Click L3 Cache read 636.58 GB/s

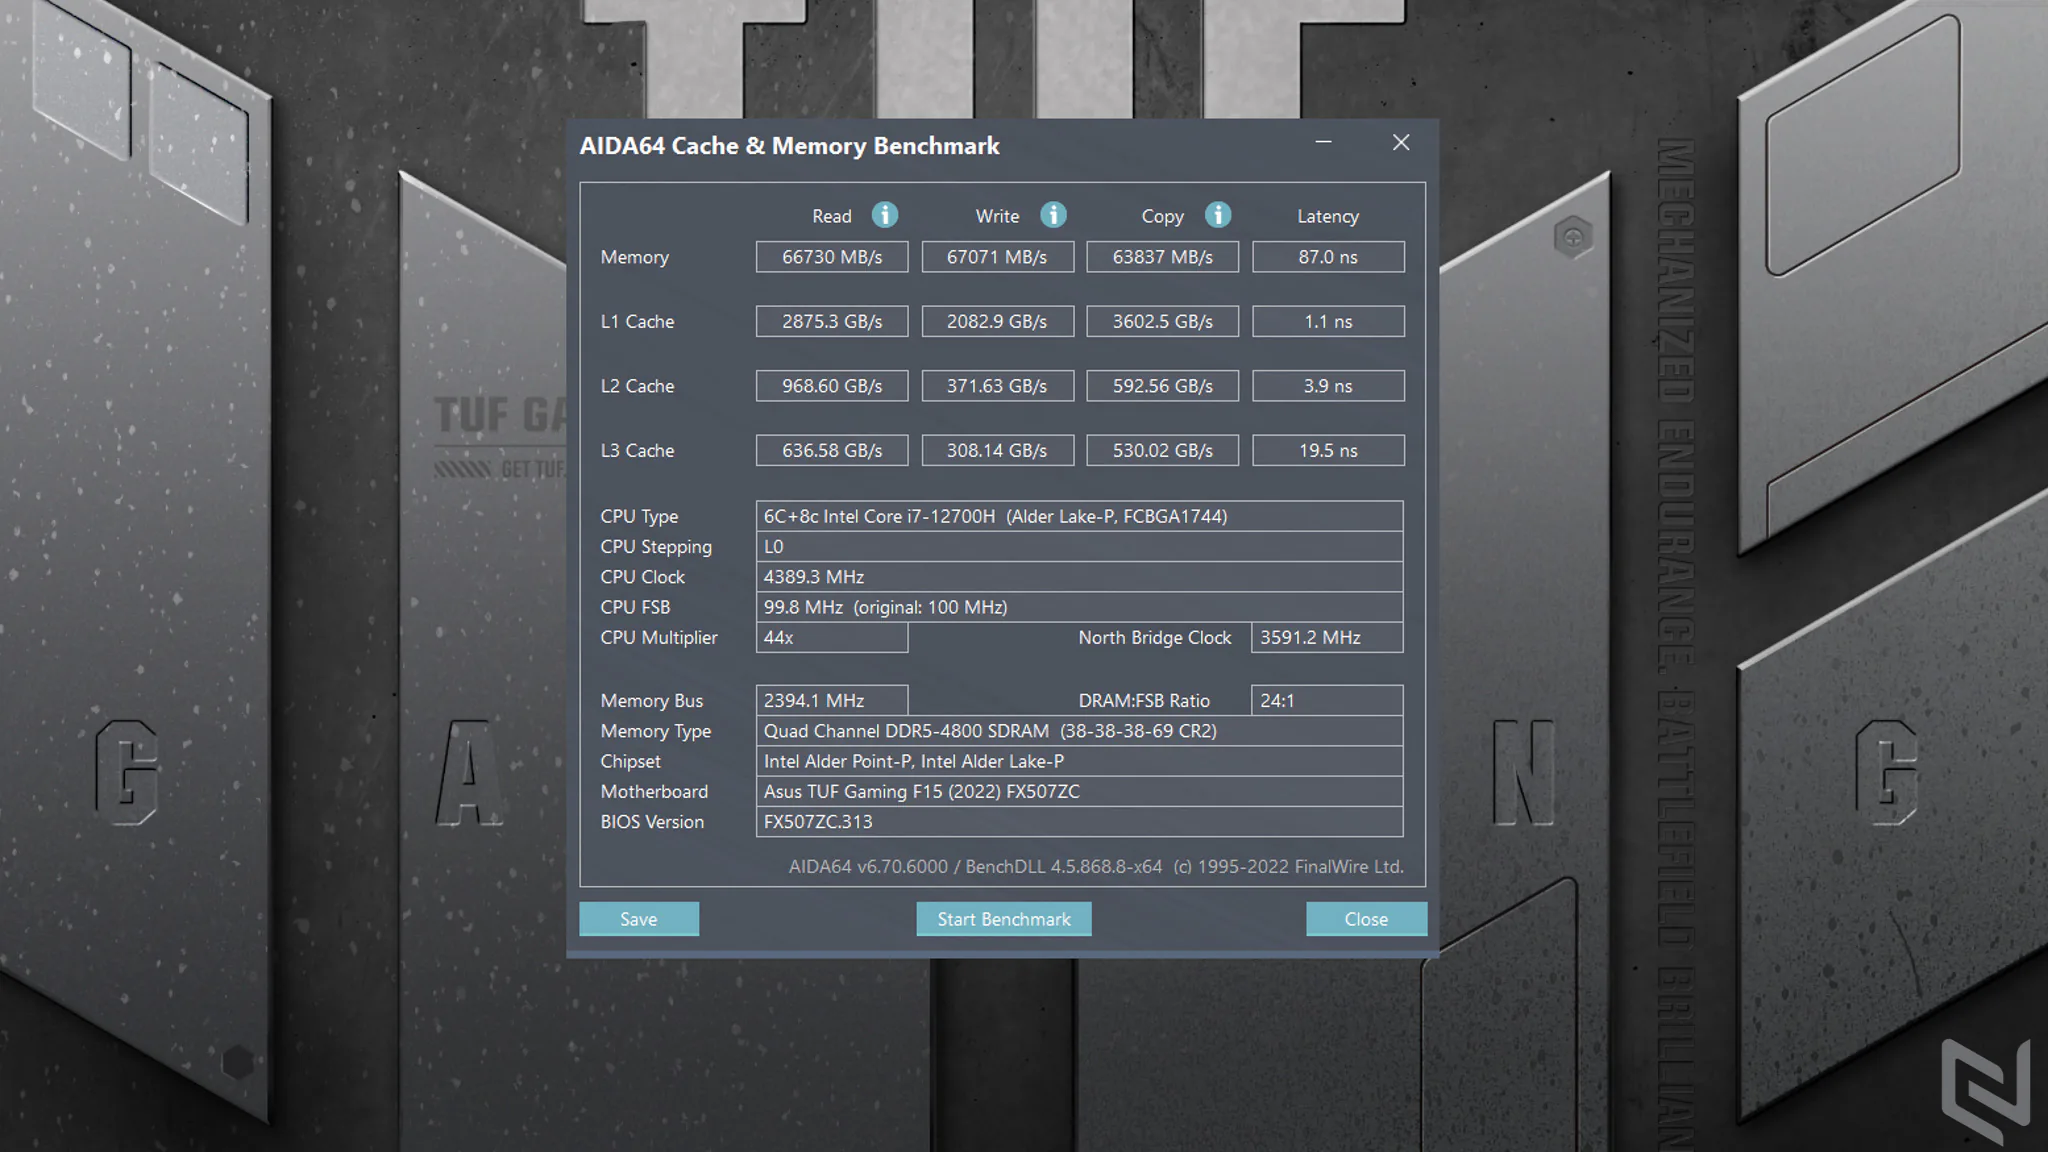tap(832, 450)
